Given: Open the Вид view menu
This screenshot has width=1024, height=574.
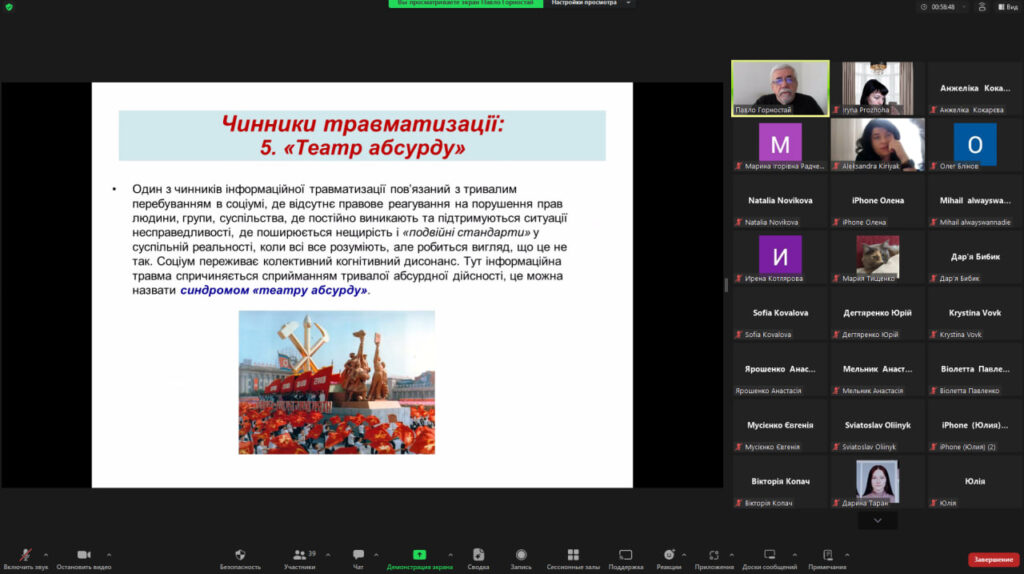Looking at the screenshot, I should pos(1006,6).
